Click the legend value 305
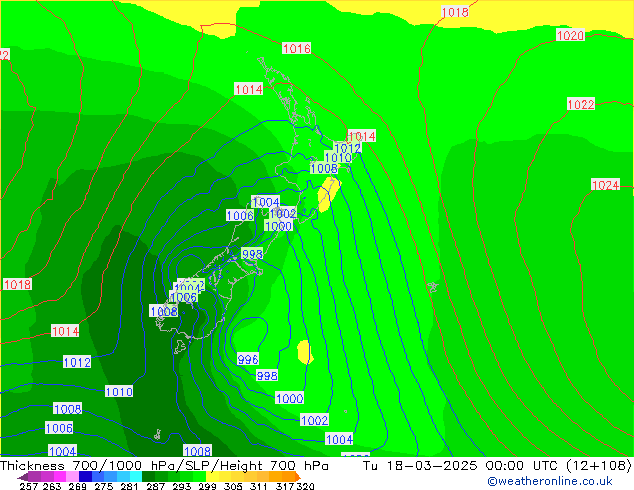 pos(233,486)
